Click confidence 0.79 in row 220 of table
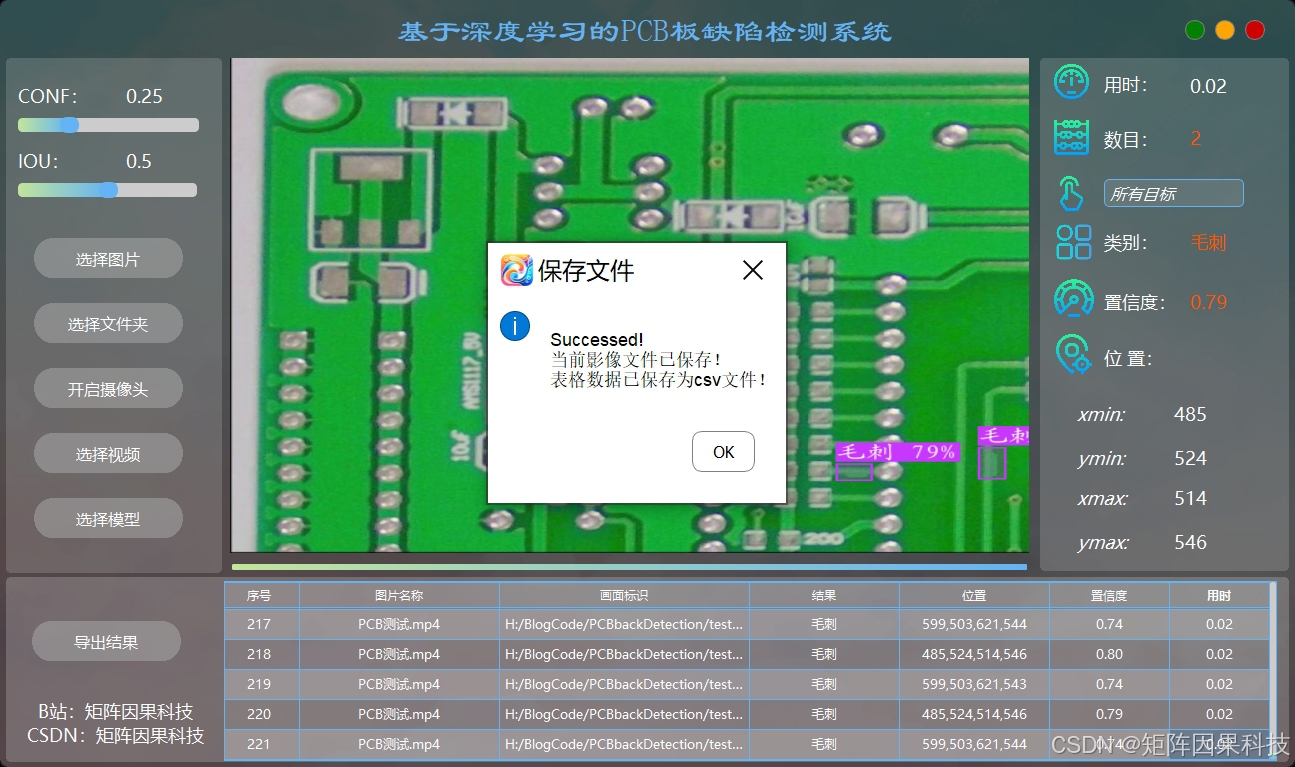Image resolution: width=1295 pixels, height=767 pixels. coord(1109,714)
